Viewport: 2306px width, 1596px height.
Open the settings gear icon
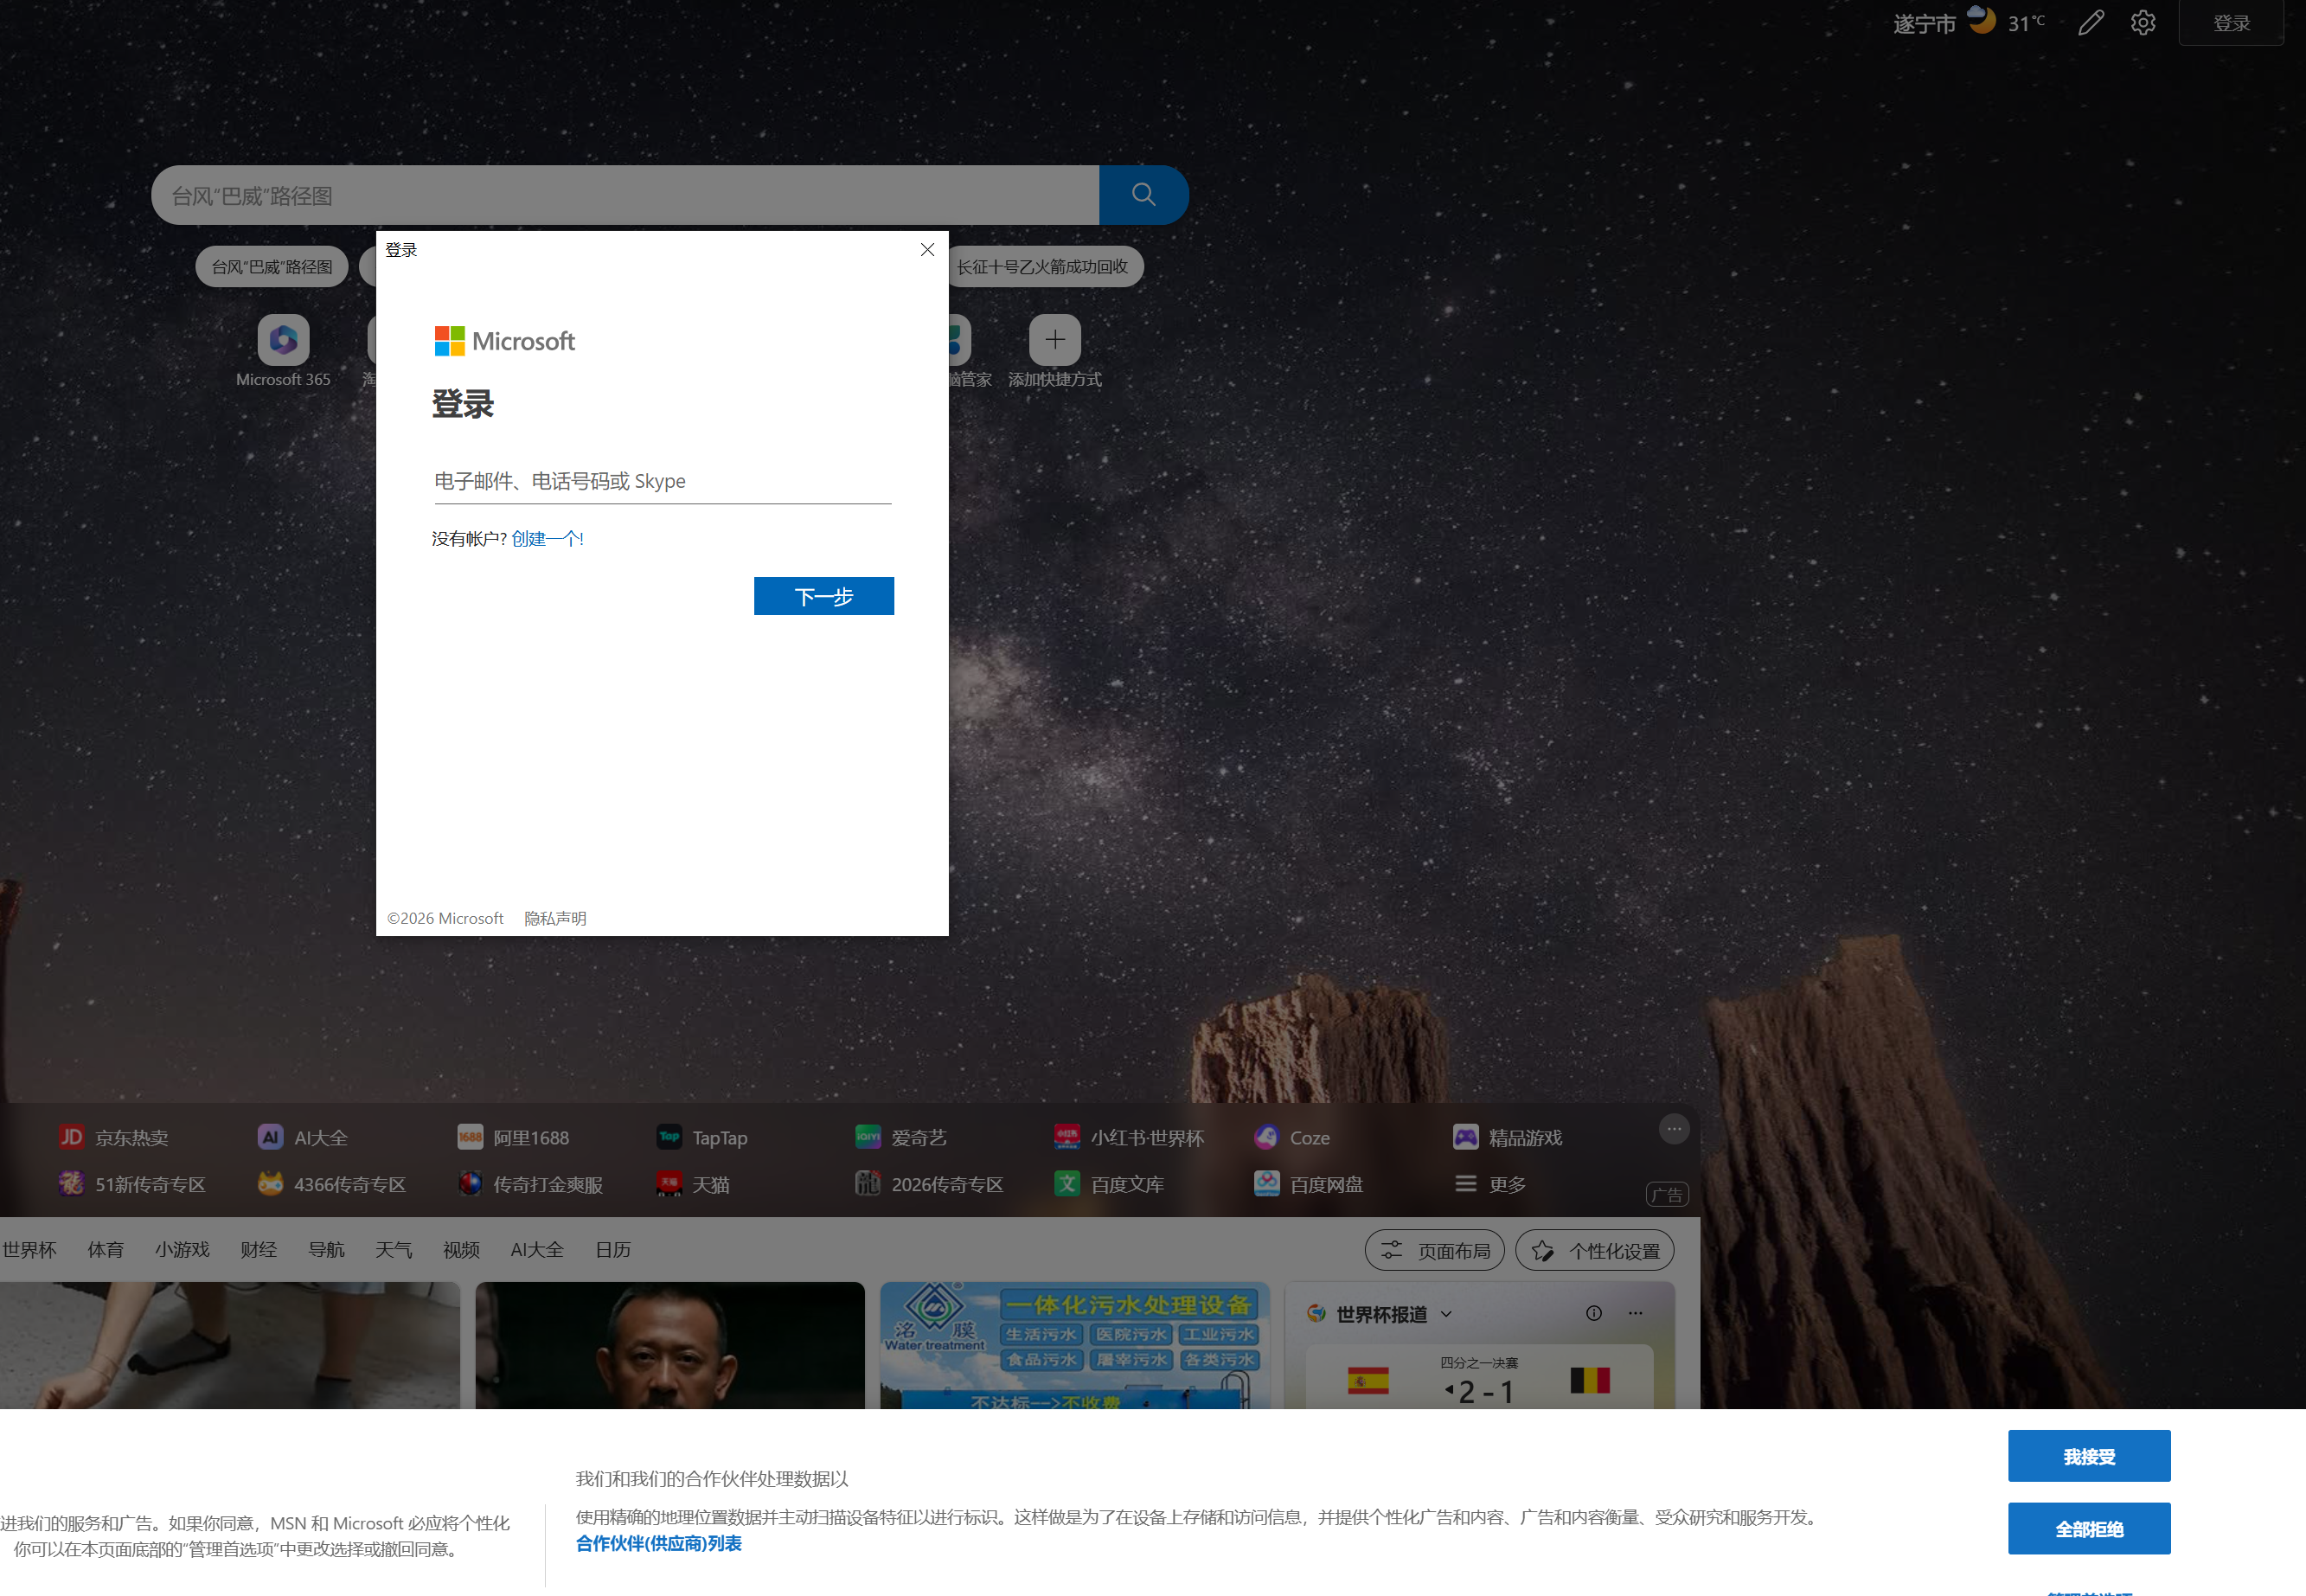[2142, 23]
